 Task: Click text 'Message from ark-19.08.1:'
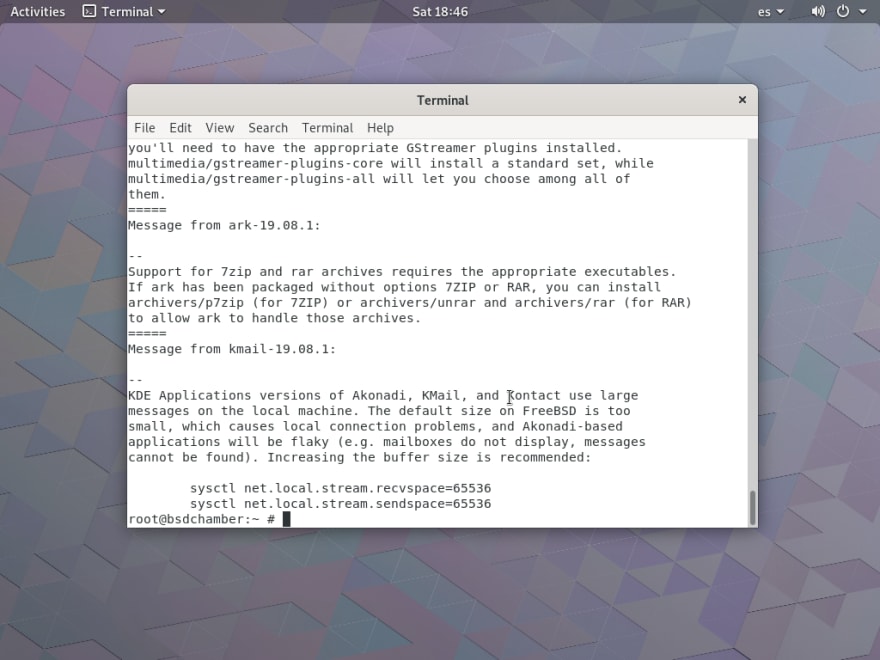pos(224,226)
